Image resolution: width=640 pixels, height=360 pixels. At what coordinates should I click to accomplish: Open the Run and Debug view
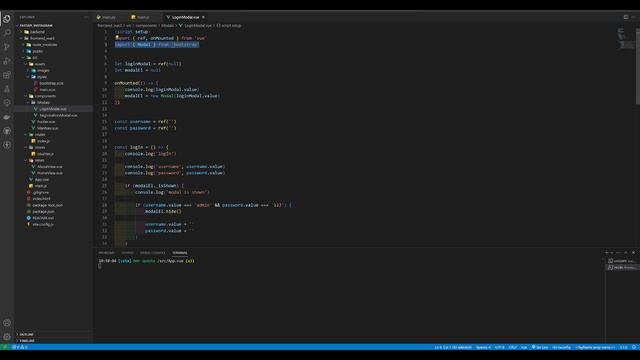tap(7, 61)
